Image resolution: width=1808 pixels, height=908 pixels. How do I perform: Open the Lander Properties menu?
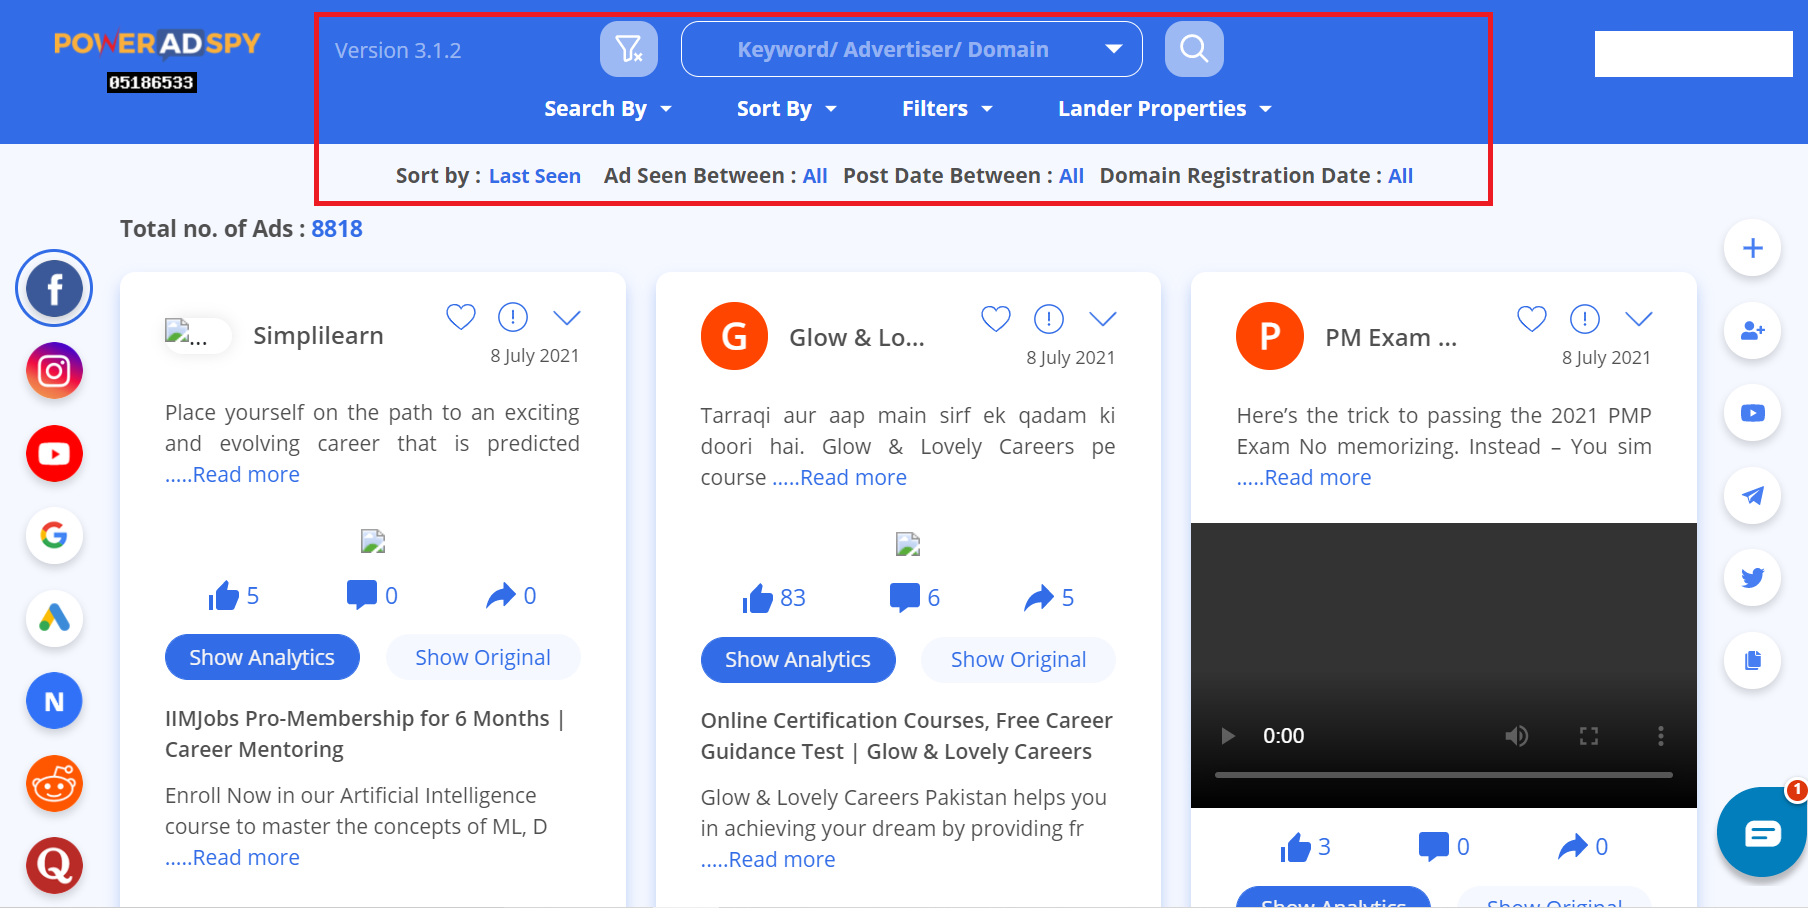click(x=1165, y=108)
